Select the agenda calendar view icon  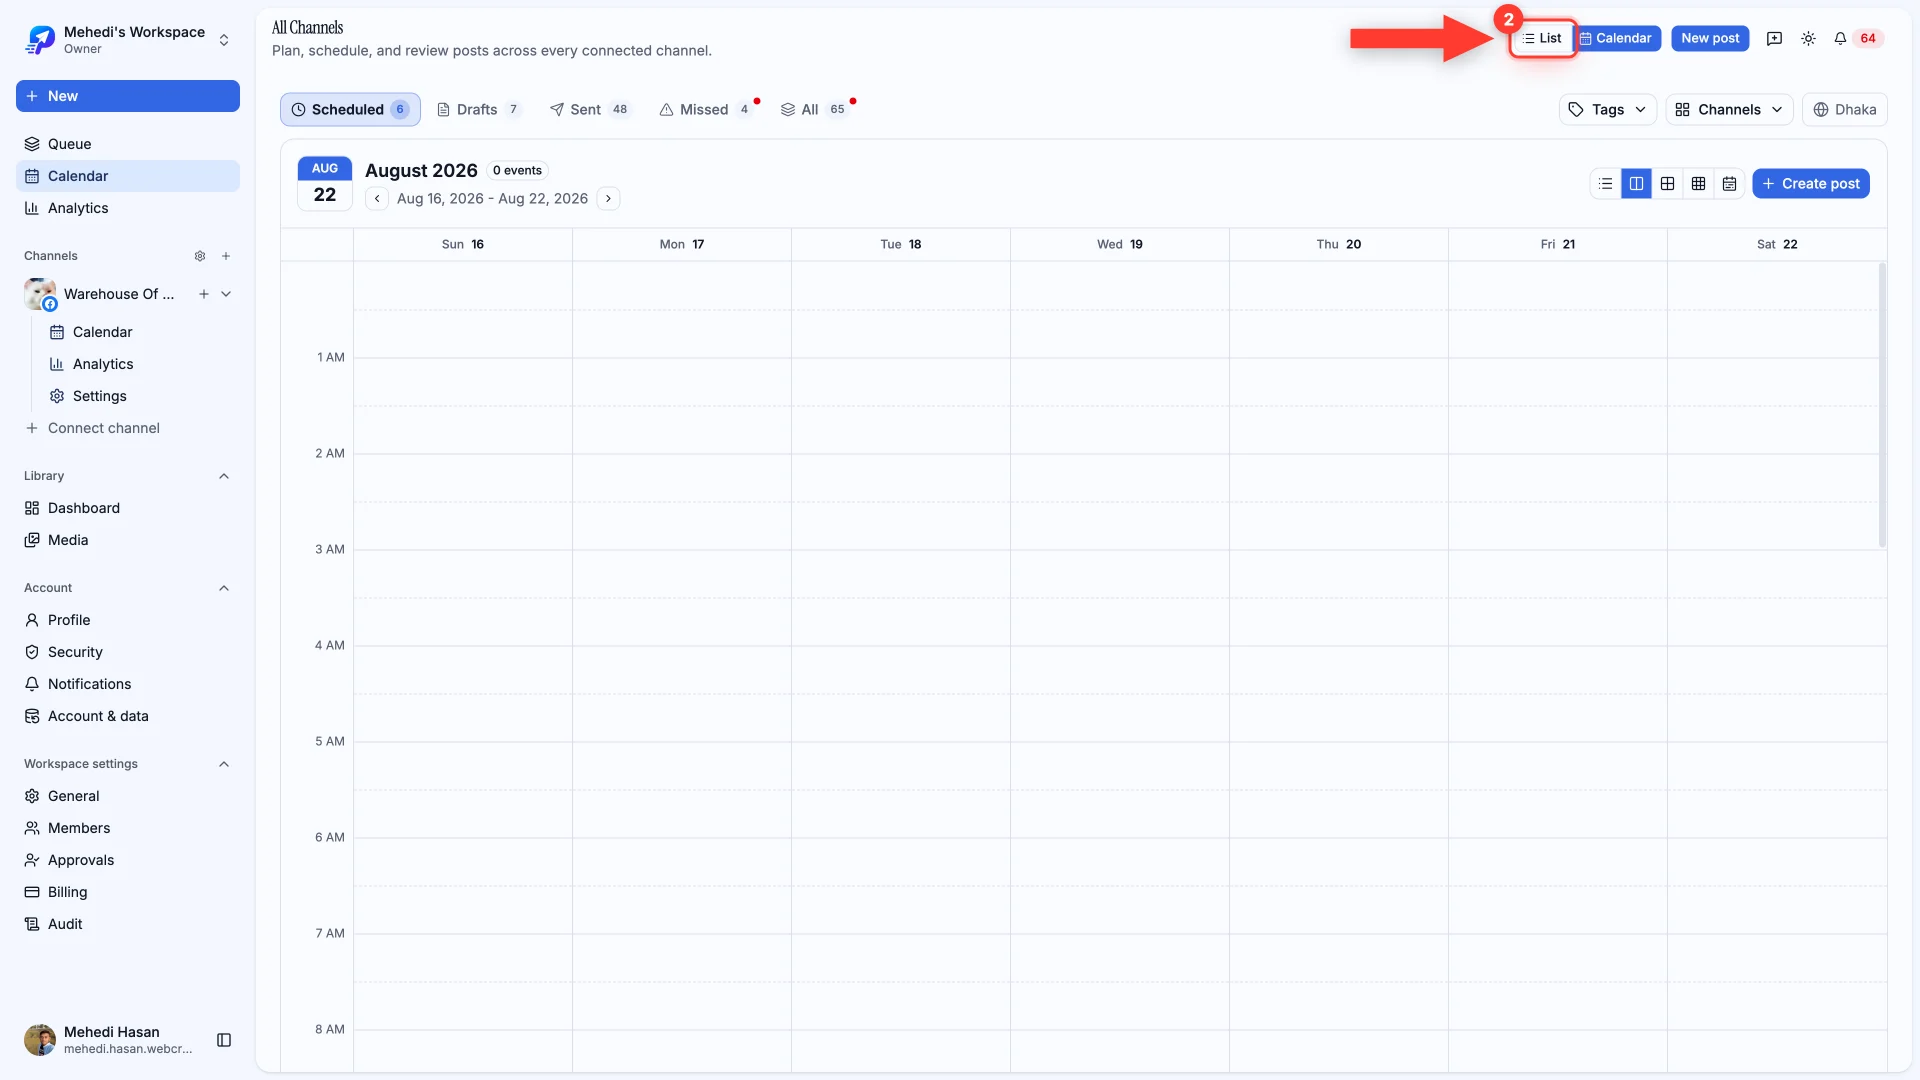coord(1729,184)
